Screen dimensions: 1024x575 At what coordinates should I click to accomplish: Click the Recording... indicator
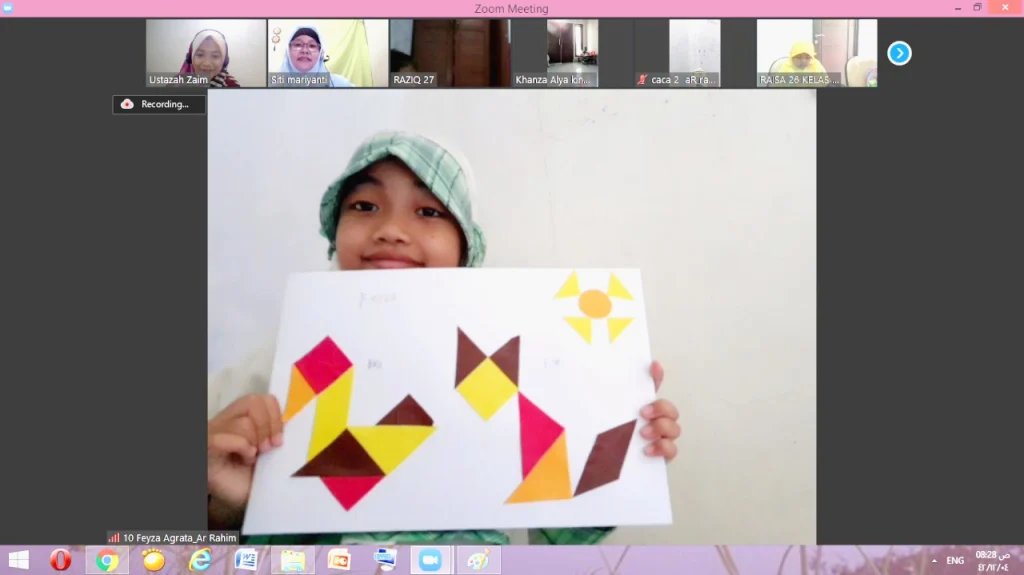click(159, 105)
